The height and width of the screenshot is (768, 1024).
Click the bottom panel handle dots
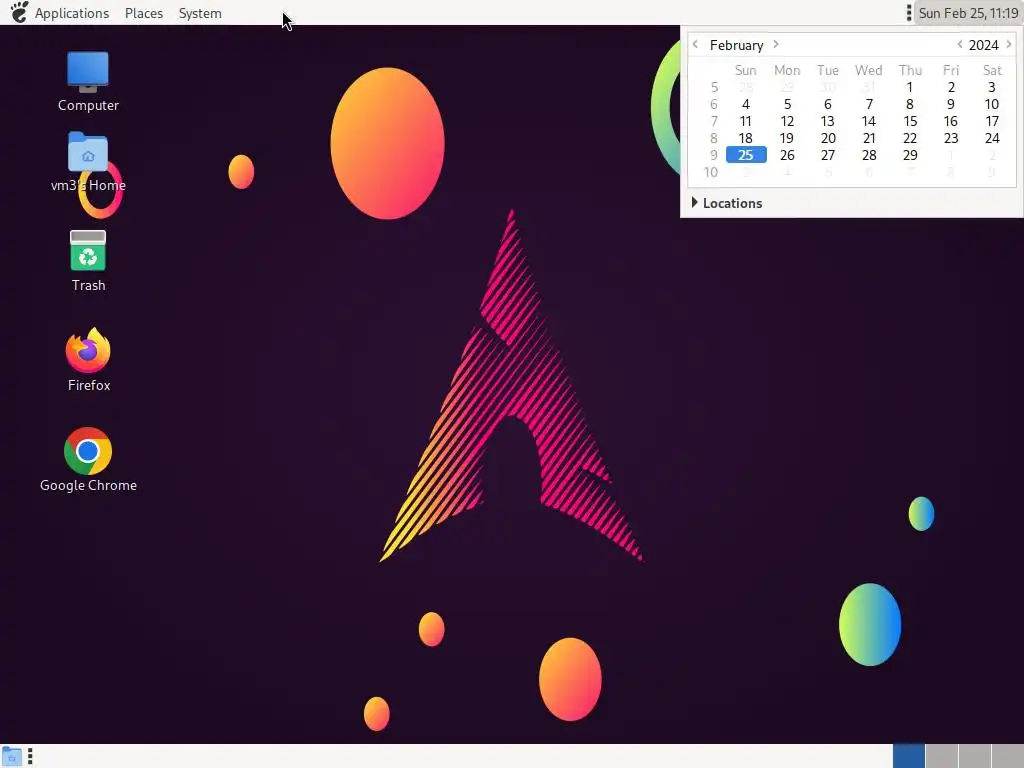(30, 756)
